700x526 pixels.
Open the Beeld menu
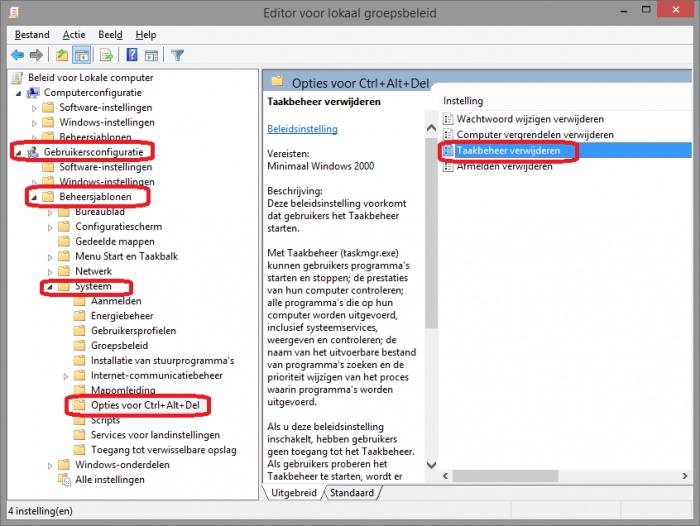coord(110,35)
